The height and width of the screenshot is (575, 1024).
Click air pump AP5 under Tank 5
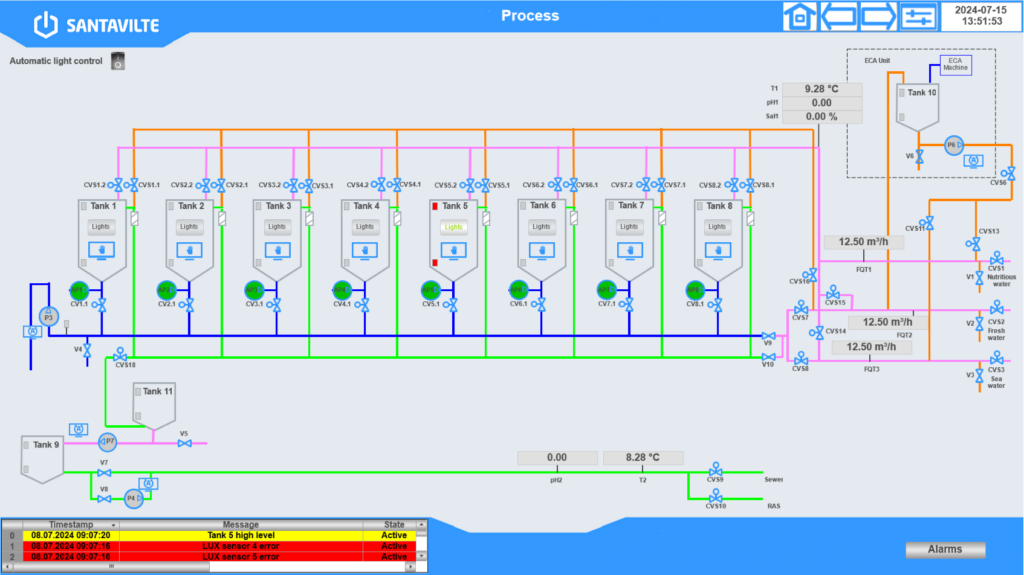[430, 290]
